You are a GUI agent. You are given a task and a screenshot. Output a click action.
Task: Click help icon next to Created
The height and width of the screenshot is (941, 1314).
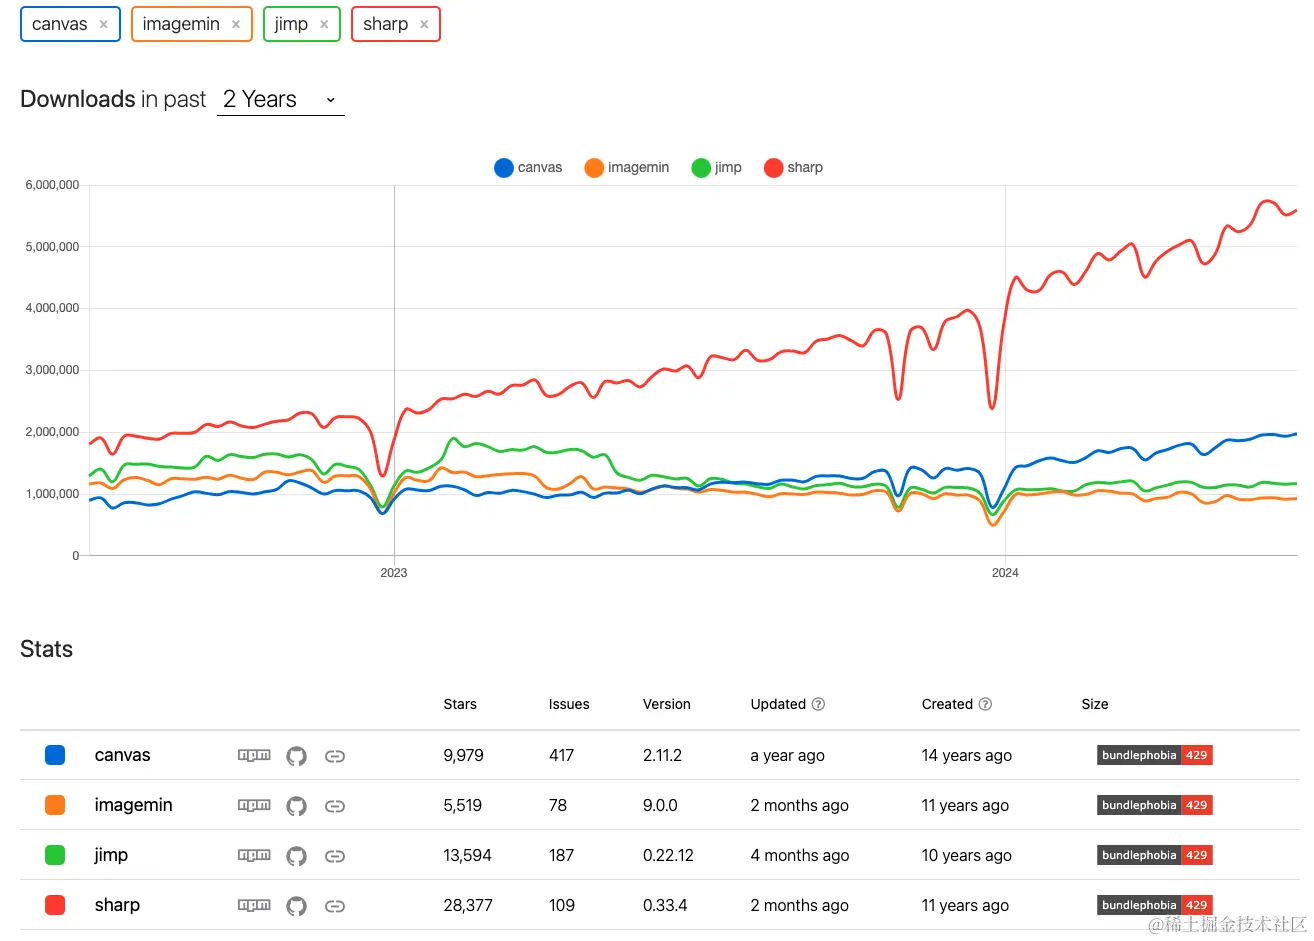[x=985, y=704]
